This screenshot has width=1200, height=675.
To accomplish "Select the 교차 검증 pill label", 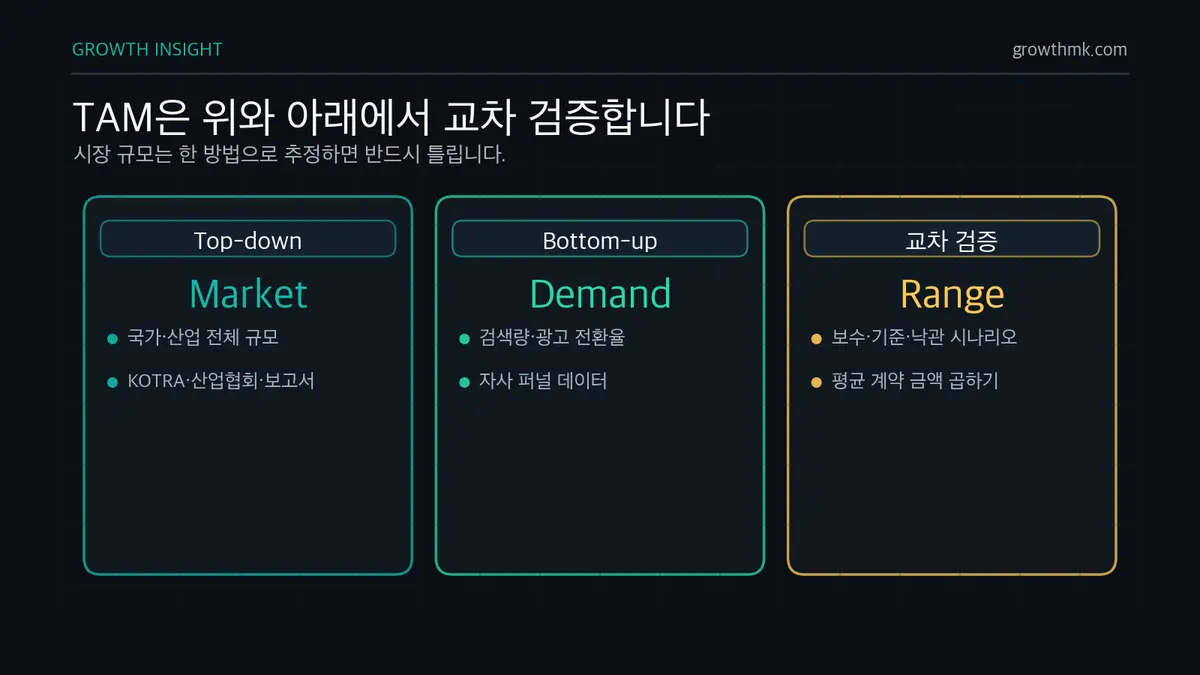I will 952,240.
